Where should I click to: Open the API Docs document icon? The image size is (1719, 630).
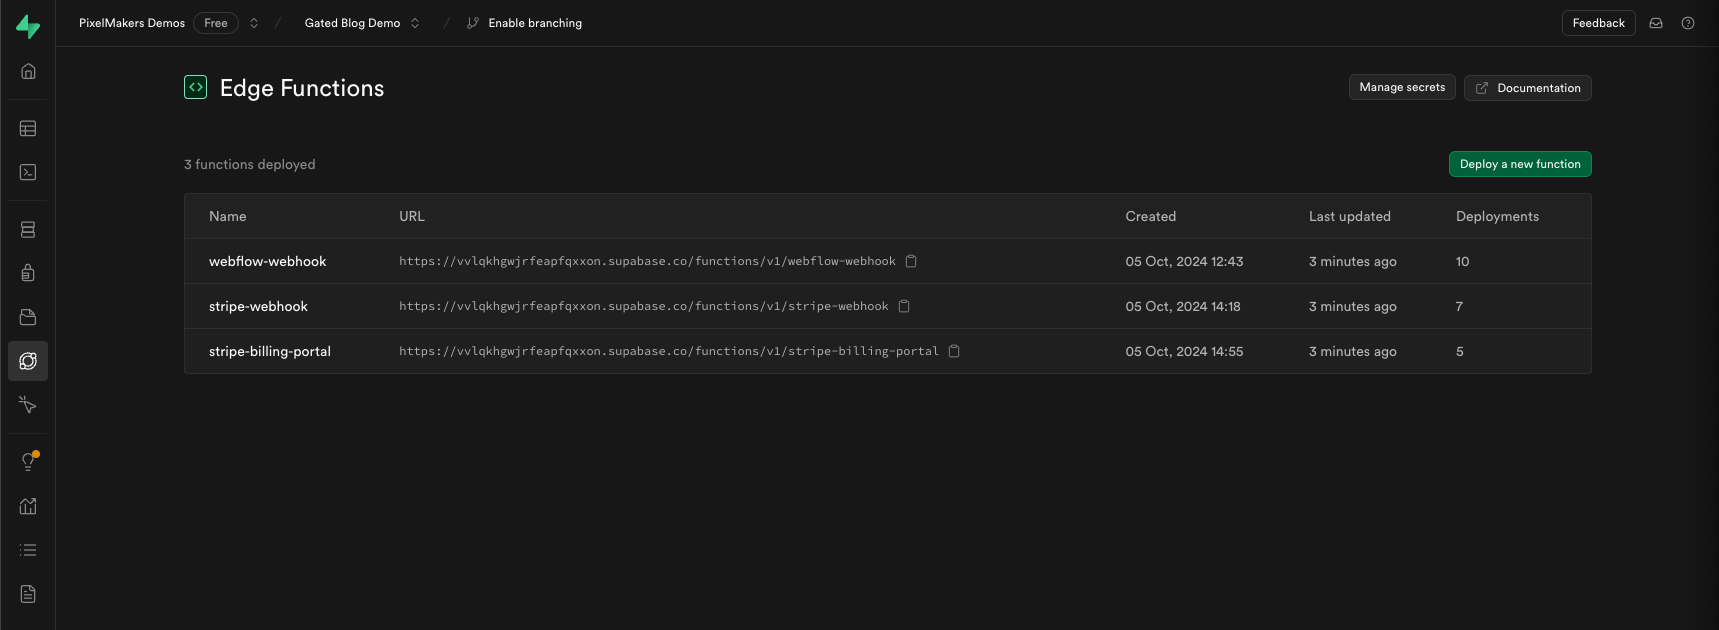pos(28,594)
